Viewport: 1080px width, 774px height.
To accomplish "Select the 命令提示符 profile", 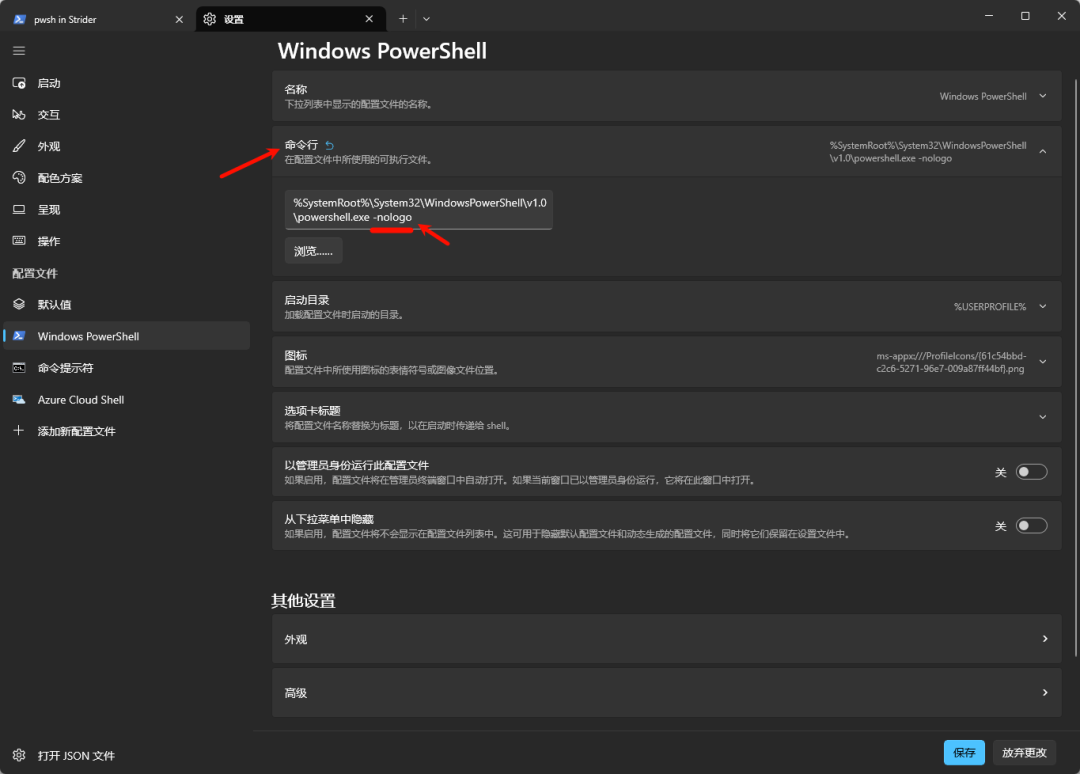I will click(127, 368).
